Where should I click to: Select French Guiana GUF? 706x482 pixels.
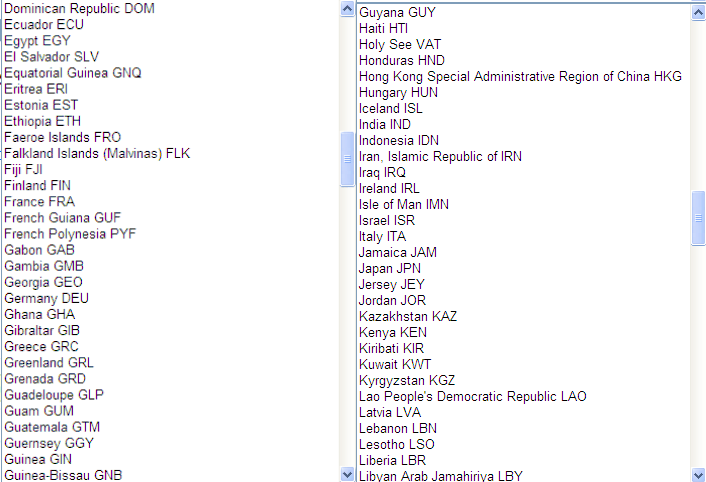[x=63, y=218]
